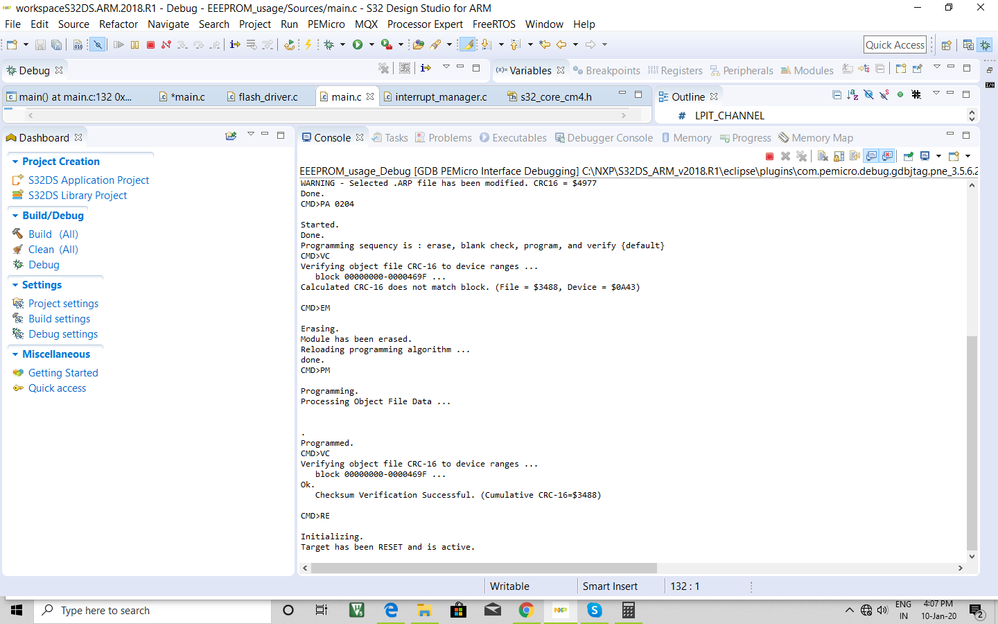Open the Refactor menu
Screen dimensions: 998x624
(118, 24)
